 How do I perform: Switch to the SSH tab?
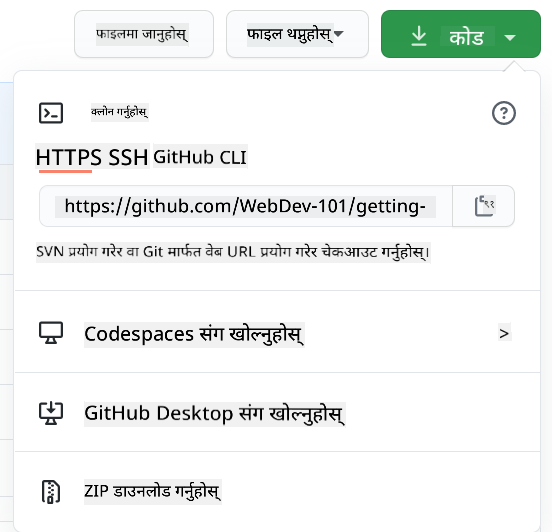point(128,157)
